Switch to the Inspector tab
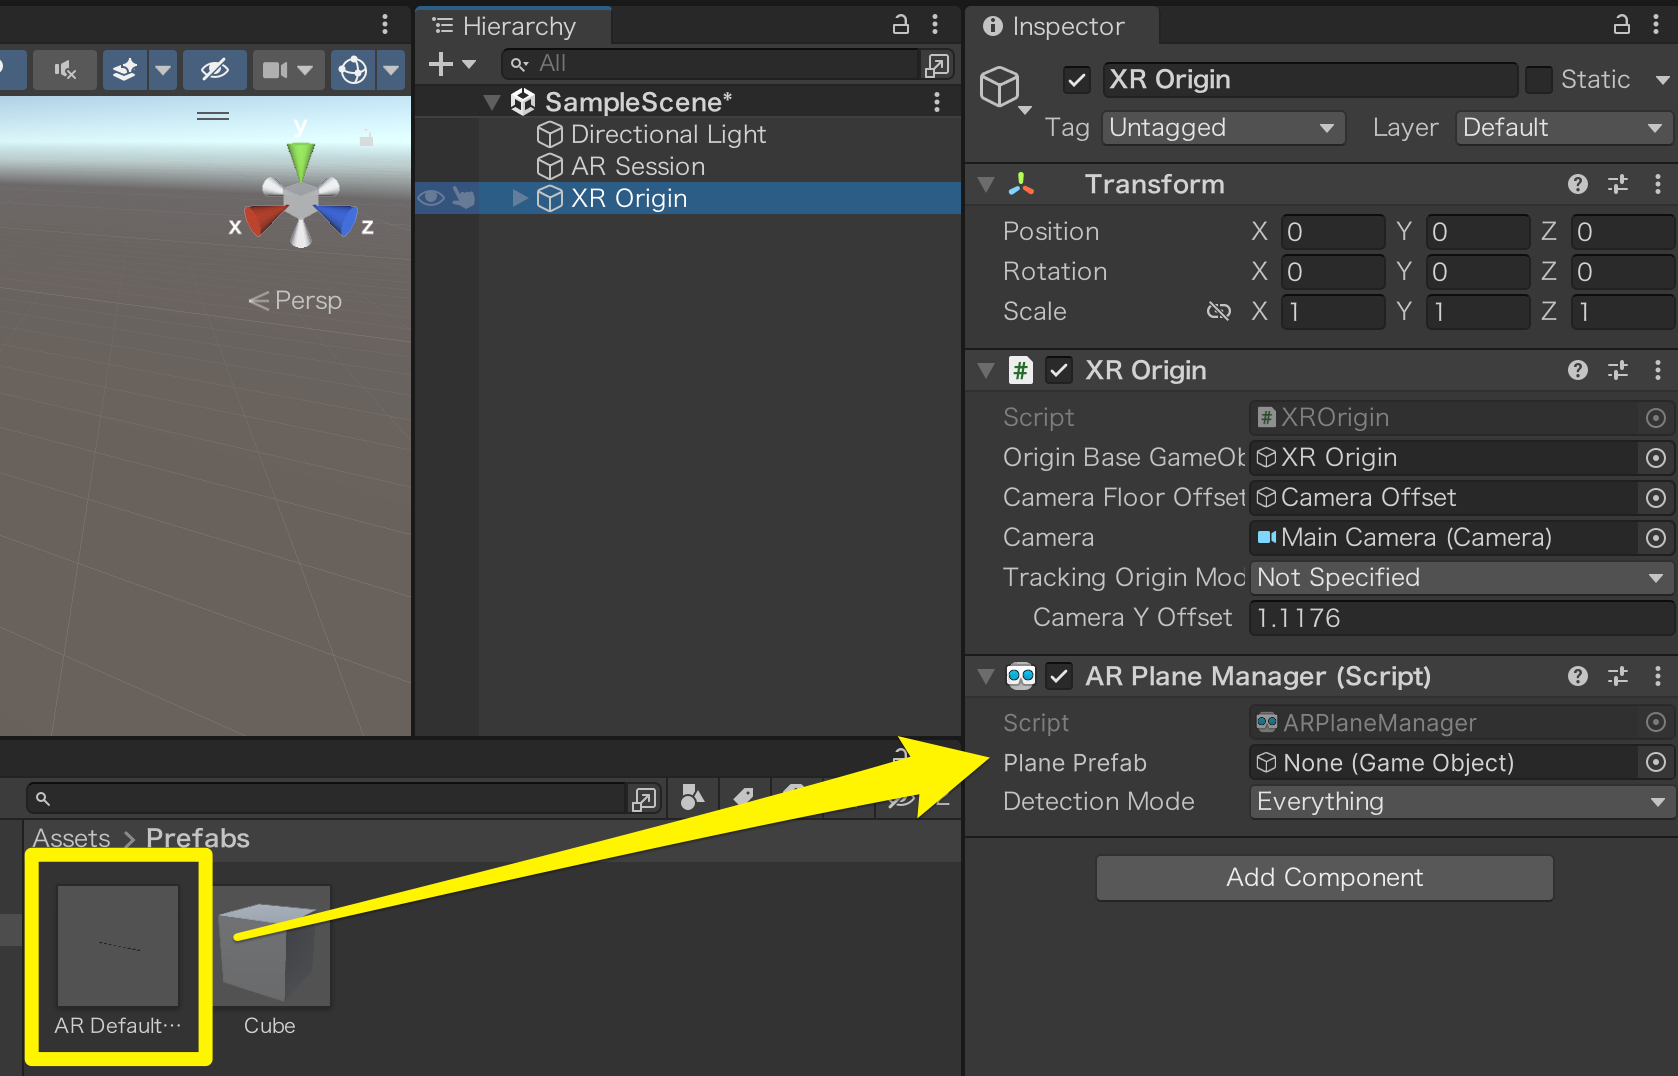 [1060, 26]
